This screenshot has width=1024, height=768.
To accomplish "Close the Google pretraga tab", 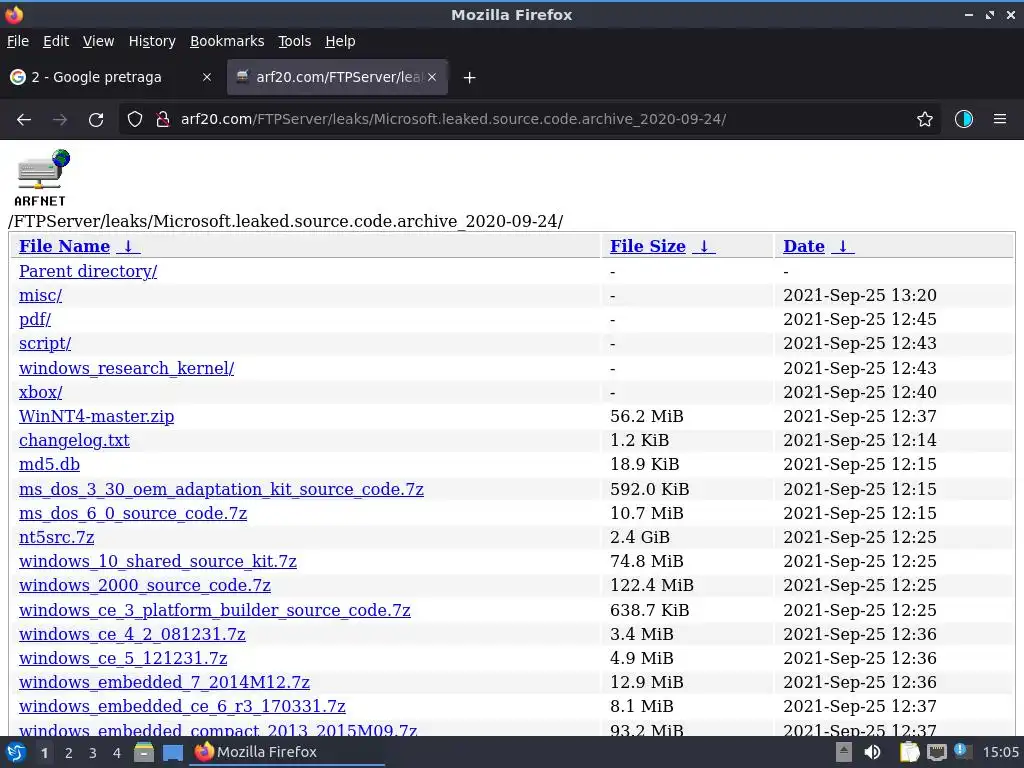I will pos(206,77).
